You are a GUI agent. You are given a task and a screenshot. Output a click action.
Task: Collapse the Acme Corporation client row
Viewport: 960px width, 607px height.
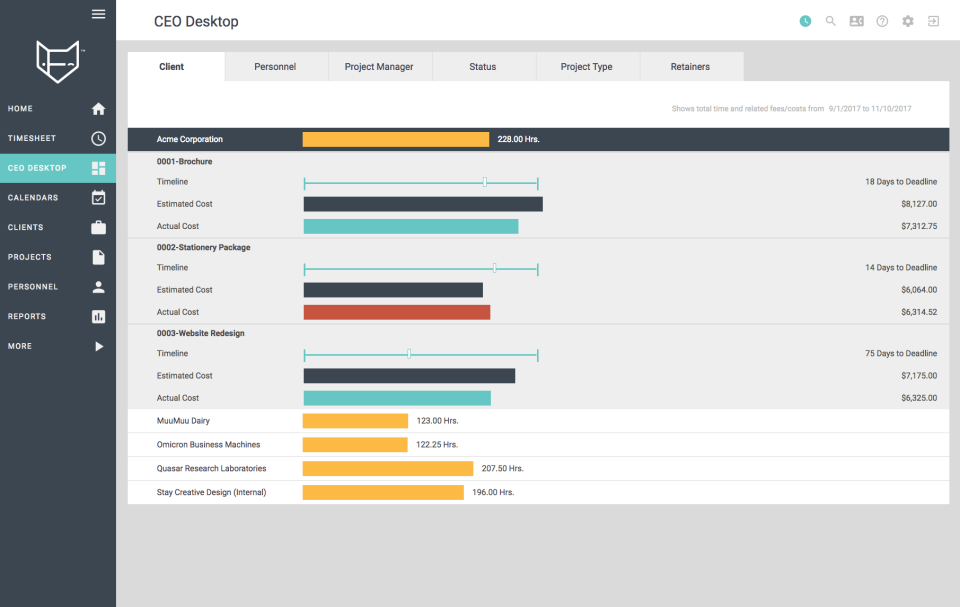(190, 139)
